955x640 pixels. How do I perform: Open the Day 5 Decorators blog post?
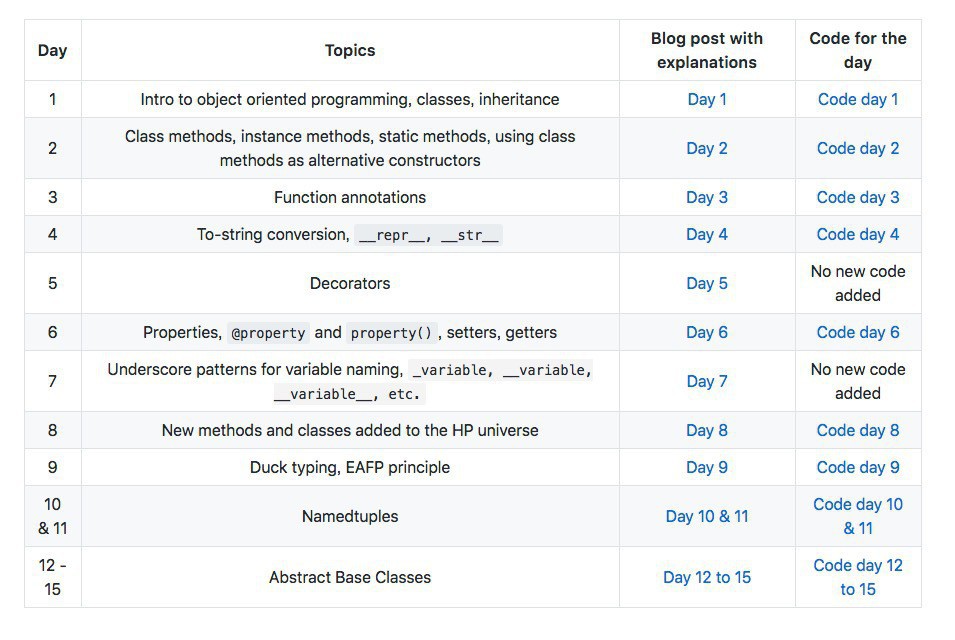click(x=706, y=283)
